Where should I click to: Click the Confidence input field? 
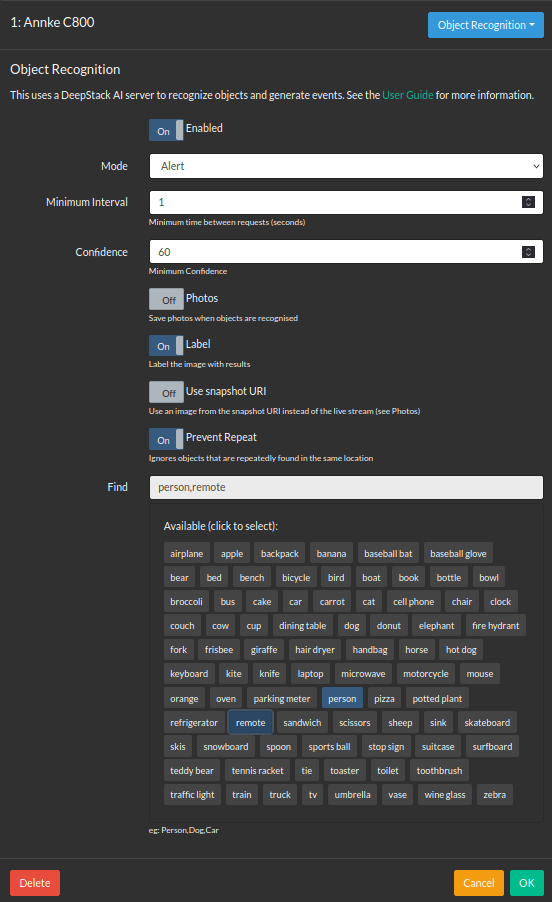pyautogui.click(x=346, y=252)
